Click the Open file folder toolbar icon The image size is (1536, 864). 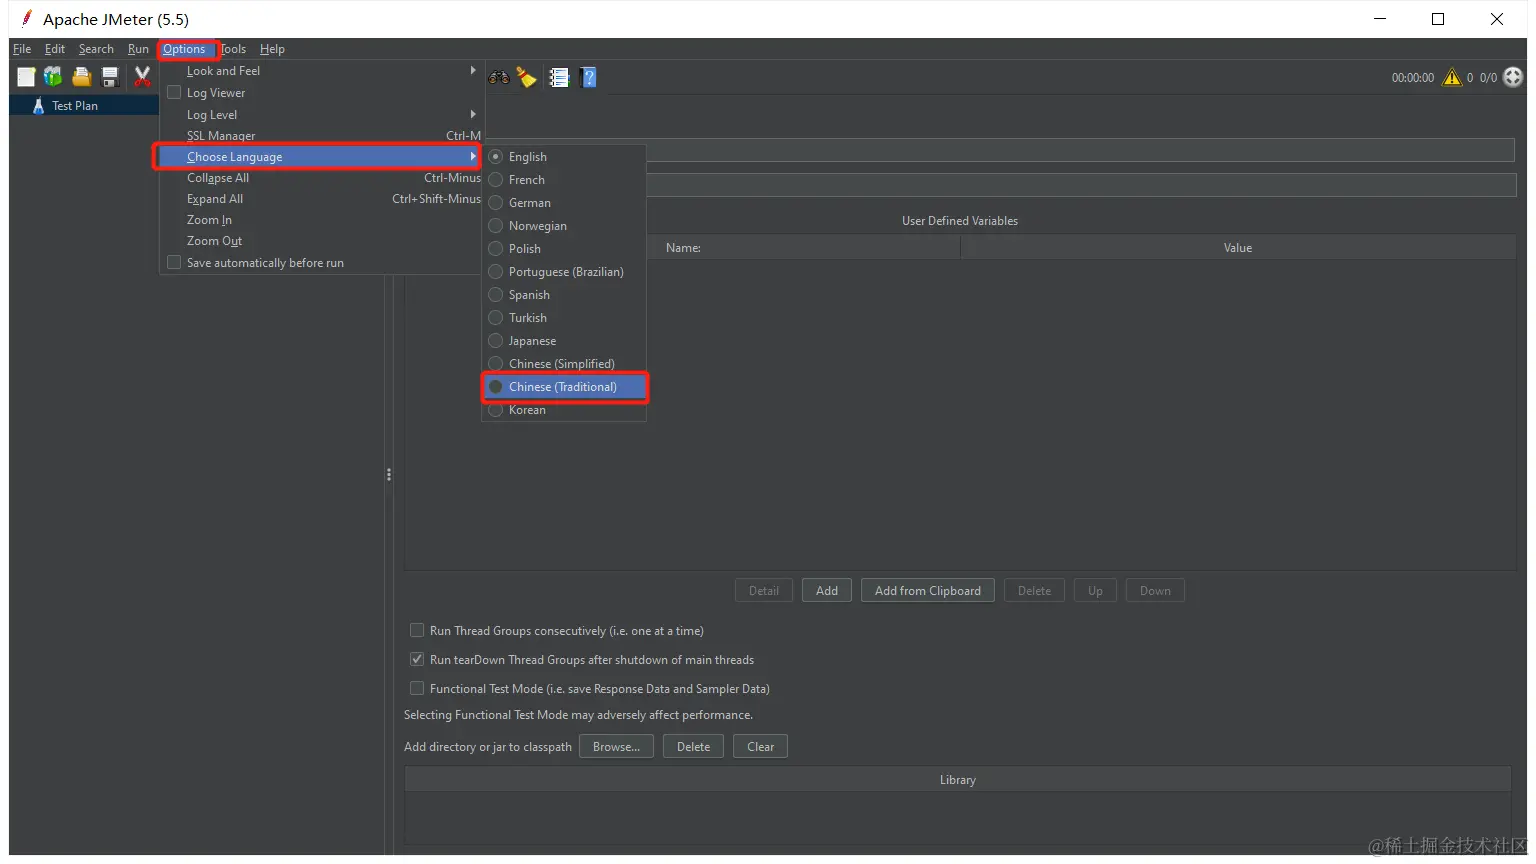pos(82,77)
